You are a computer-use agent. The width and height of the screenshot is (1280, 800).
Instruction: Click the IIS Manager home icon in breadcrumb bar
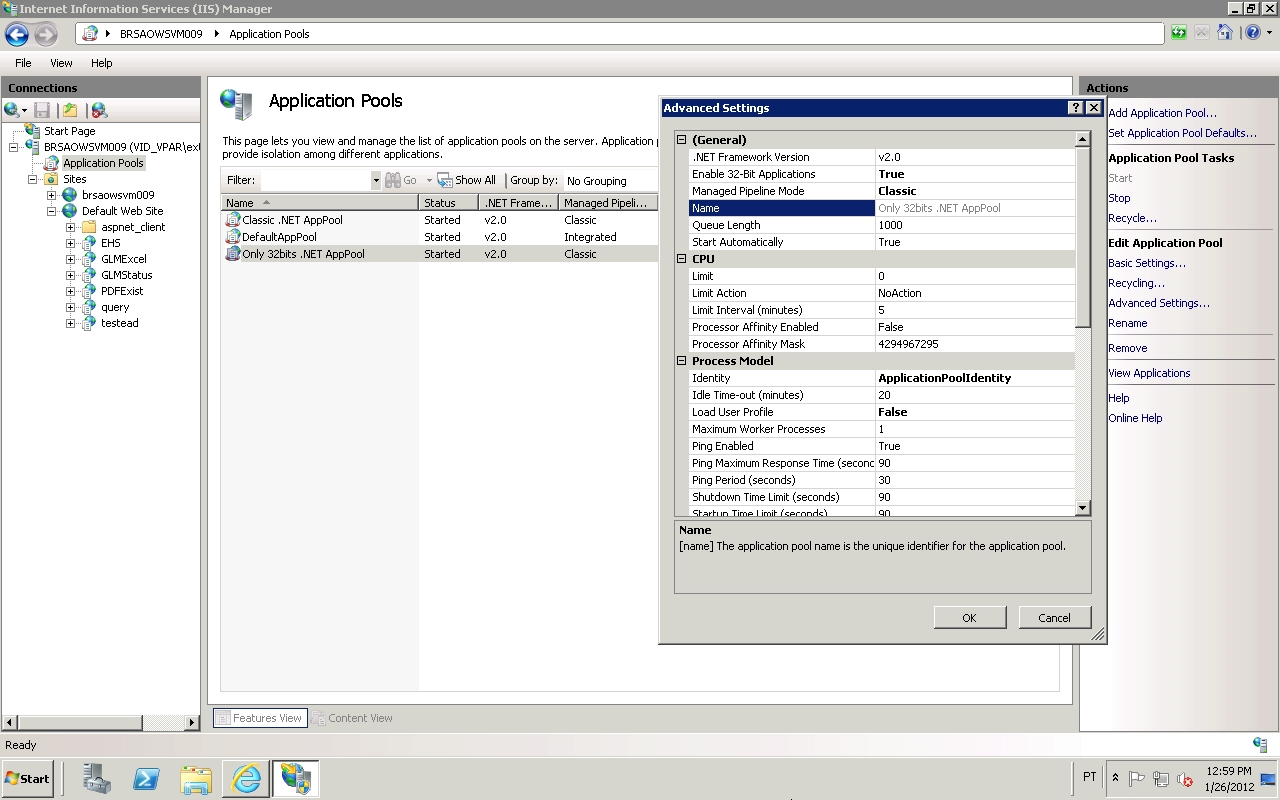point(89,33)
